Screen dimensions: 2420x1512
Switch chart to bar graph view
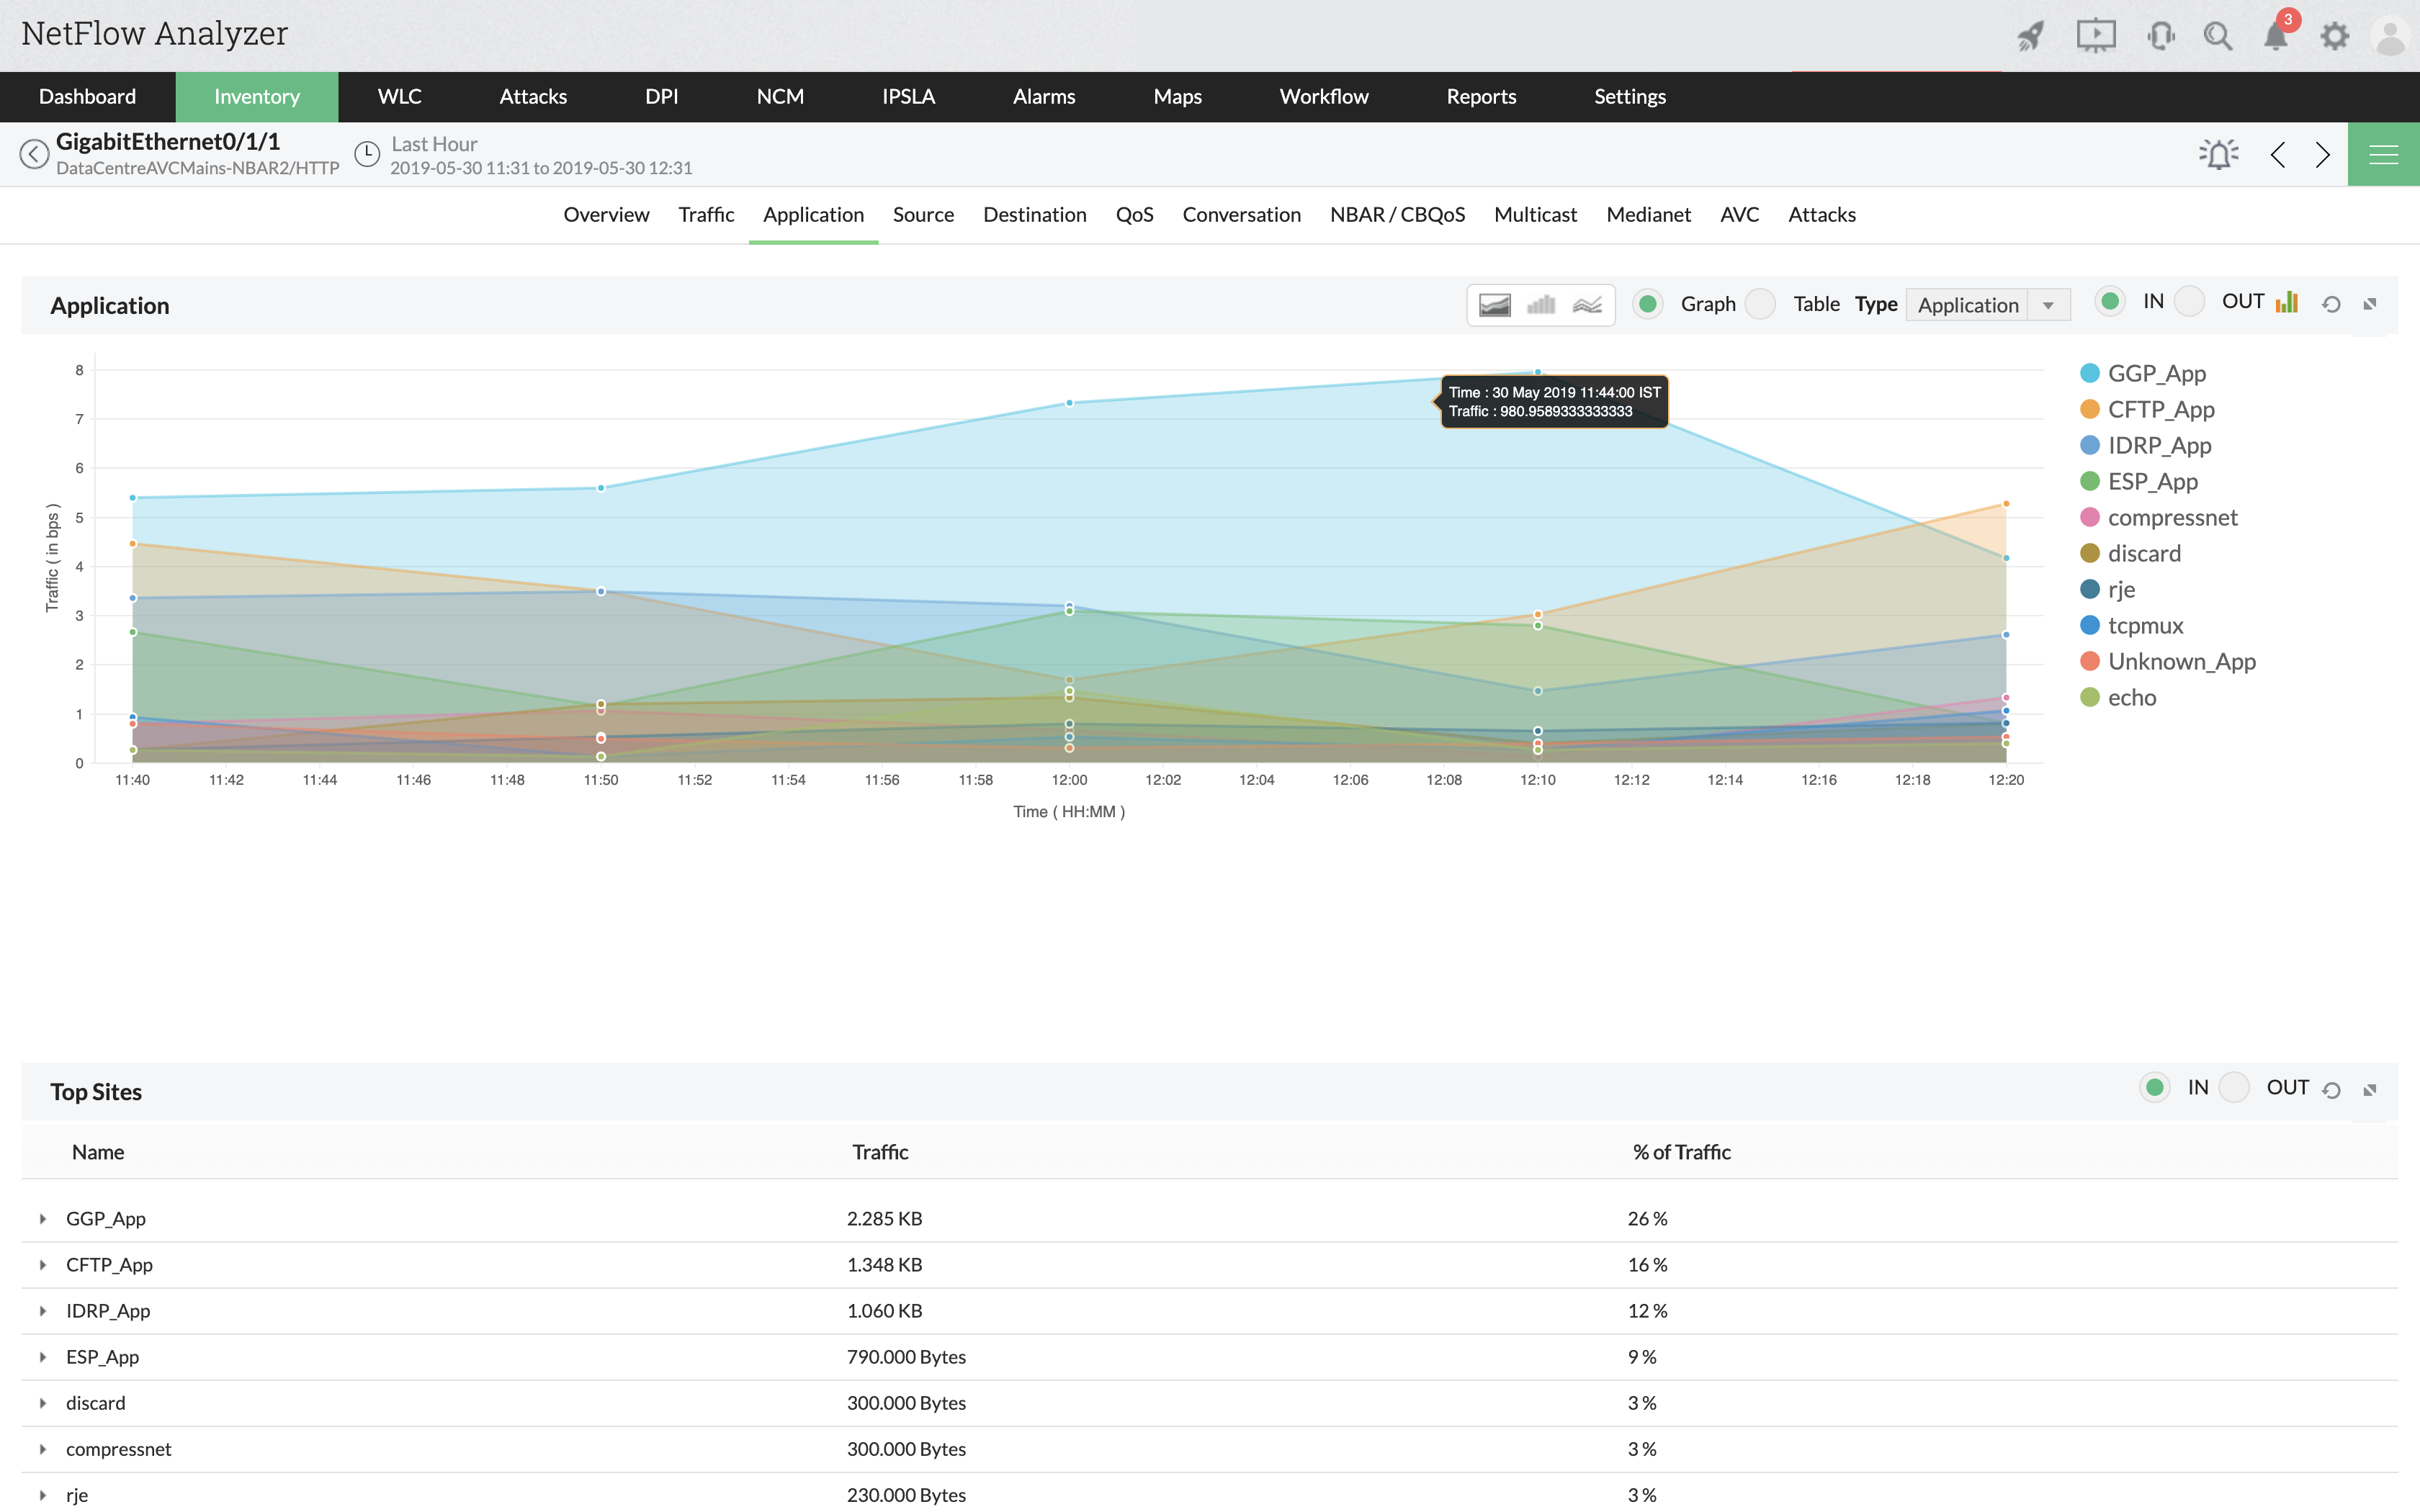click(x=1541, y=304)
